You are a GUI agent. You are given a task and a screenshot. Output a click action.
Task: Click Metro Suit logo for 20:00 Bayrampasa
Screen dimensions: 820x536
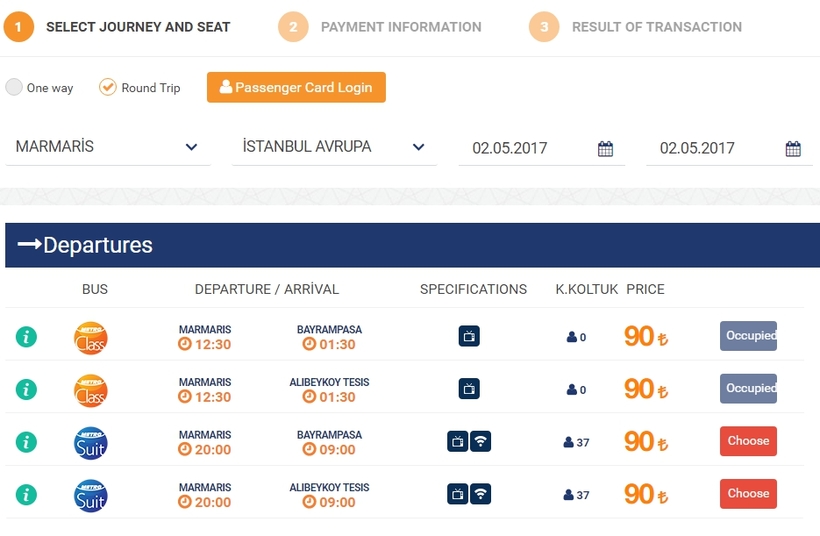(90, 443)
